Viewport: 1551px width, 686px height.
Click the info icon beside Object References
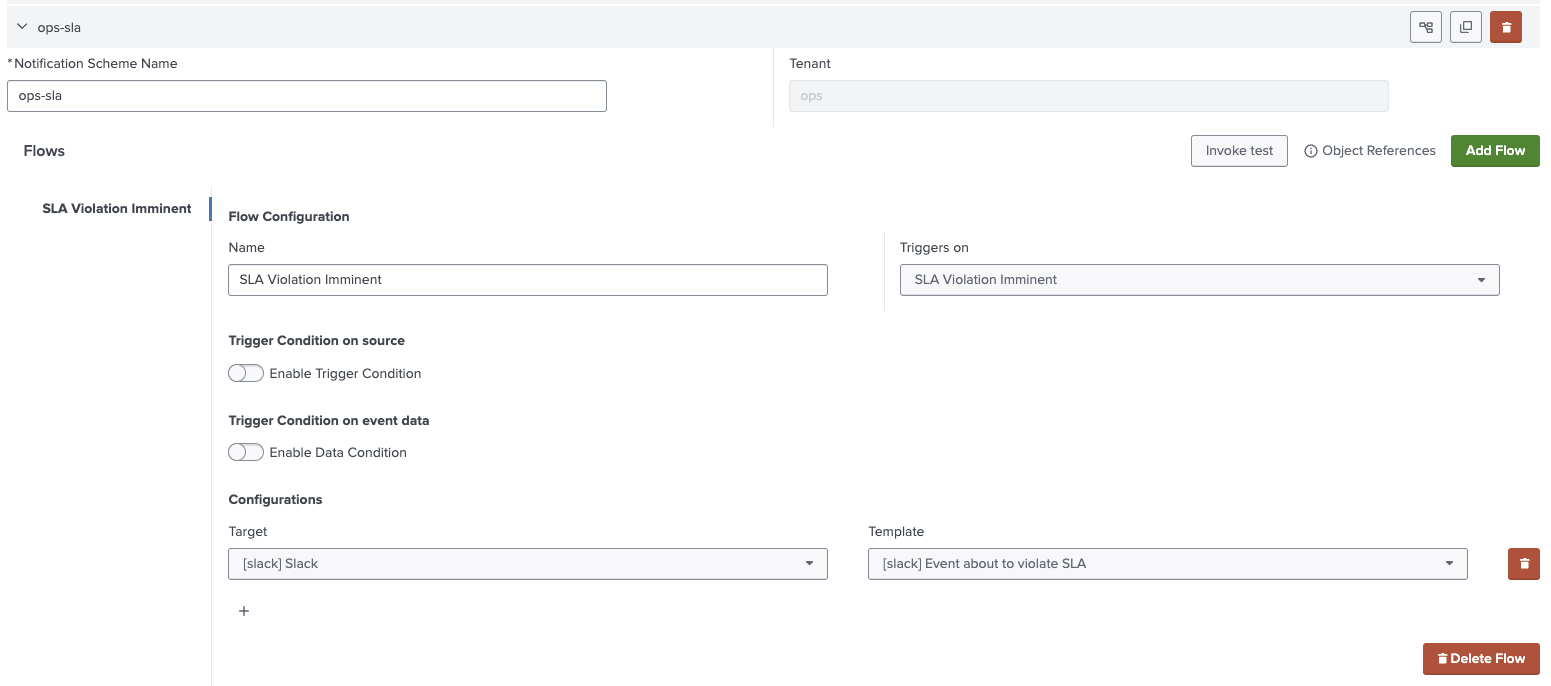pyautogui.click(x=1310, y=151)
